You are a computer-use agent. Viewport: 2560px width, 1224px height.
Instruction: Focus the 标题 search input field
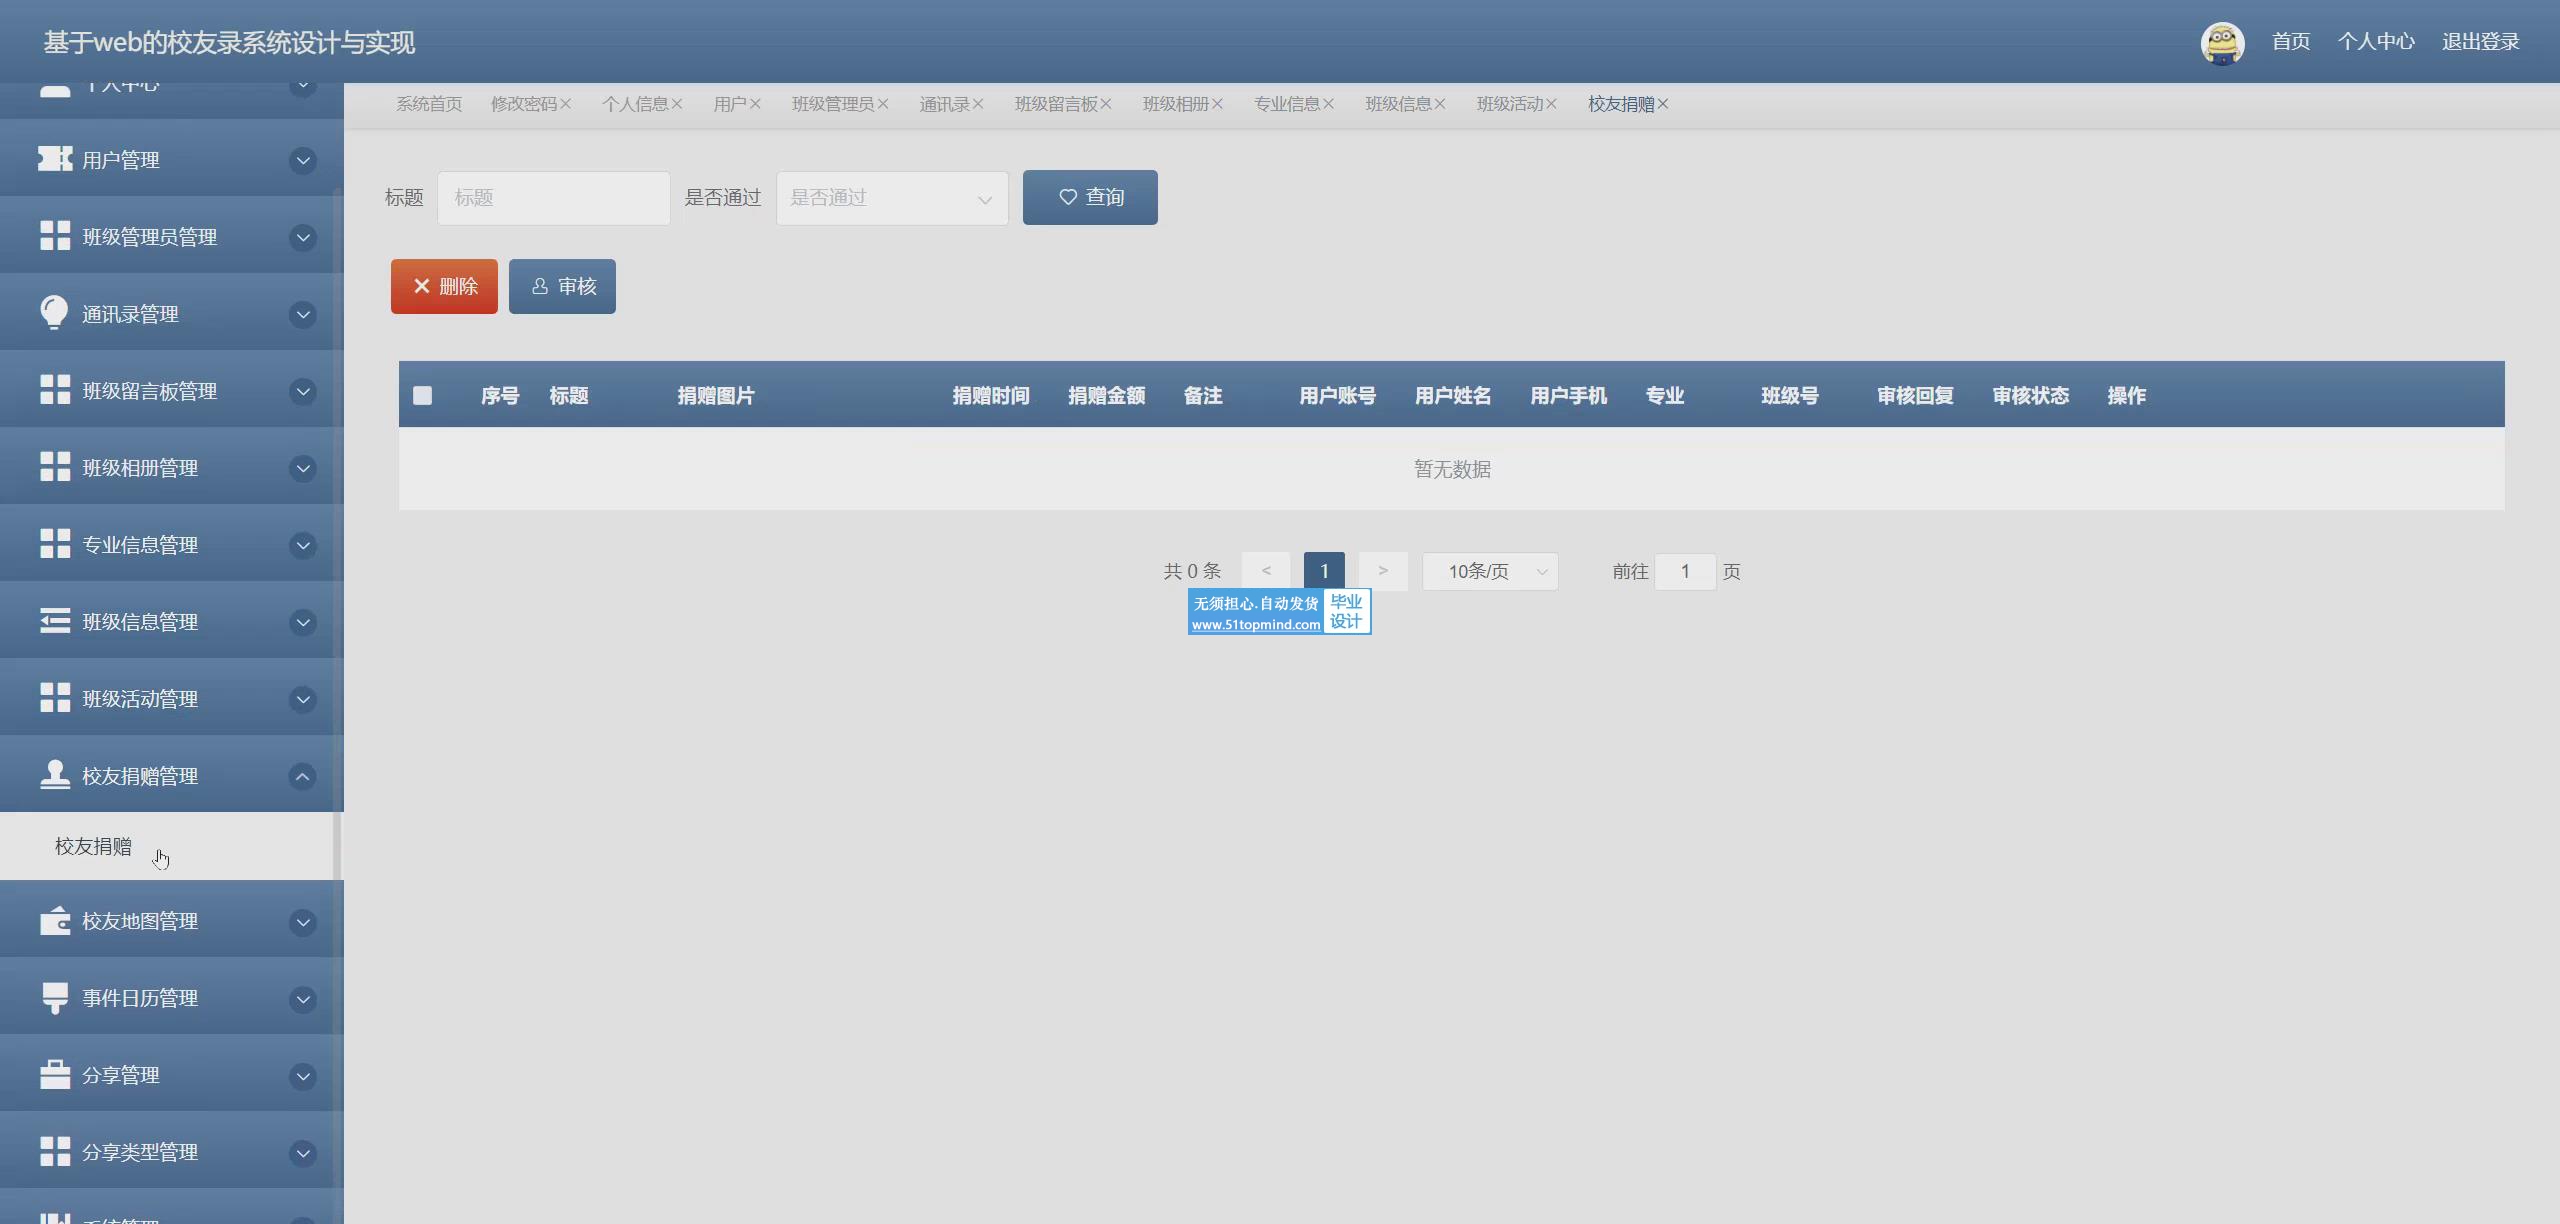point(554,198)
